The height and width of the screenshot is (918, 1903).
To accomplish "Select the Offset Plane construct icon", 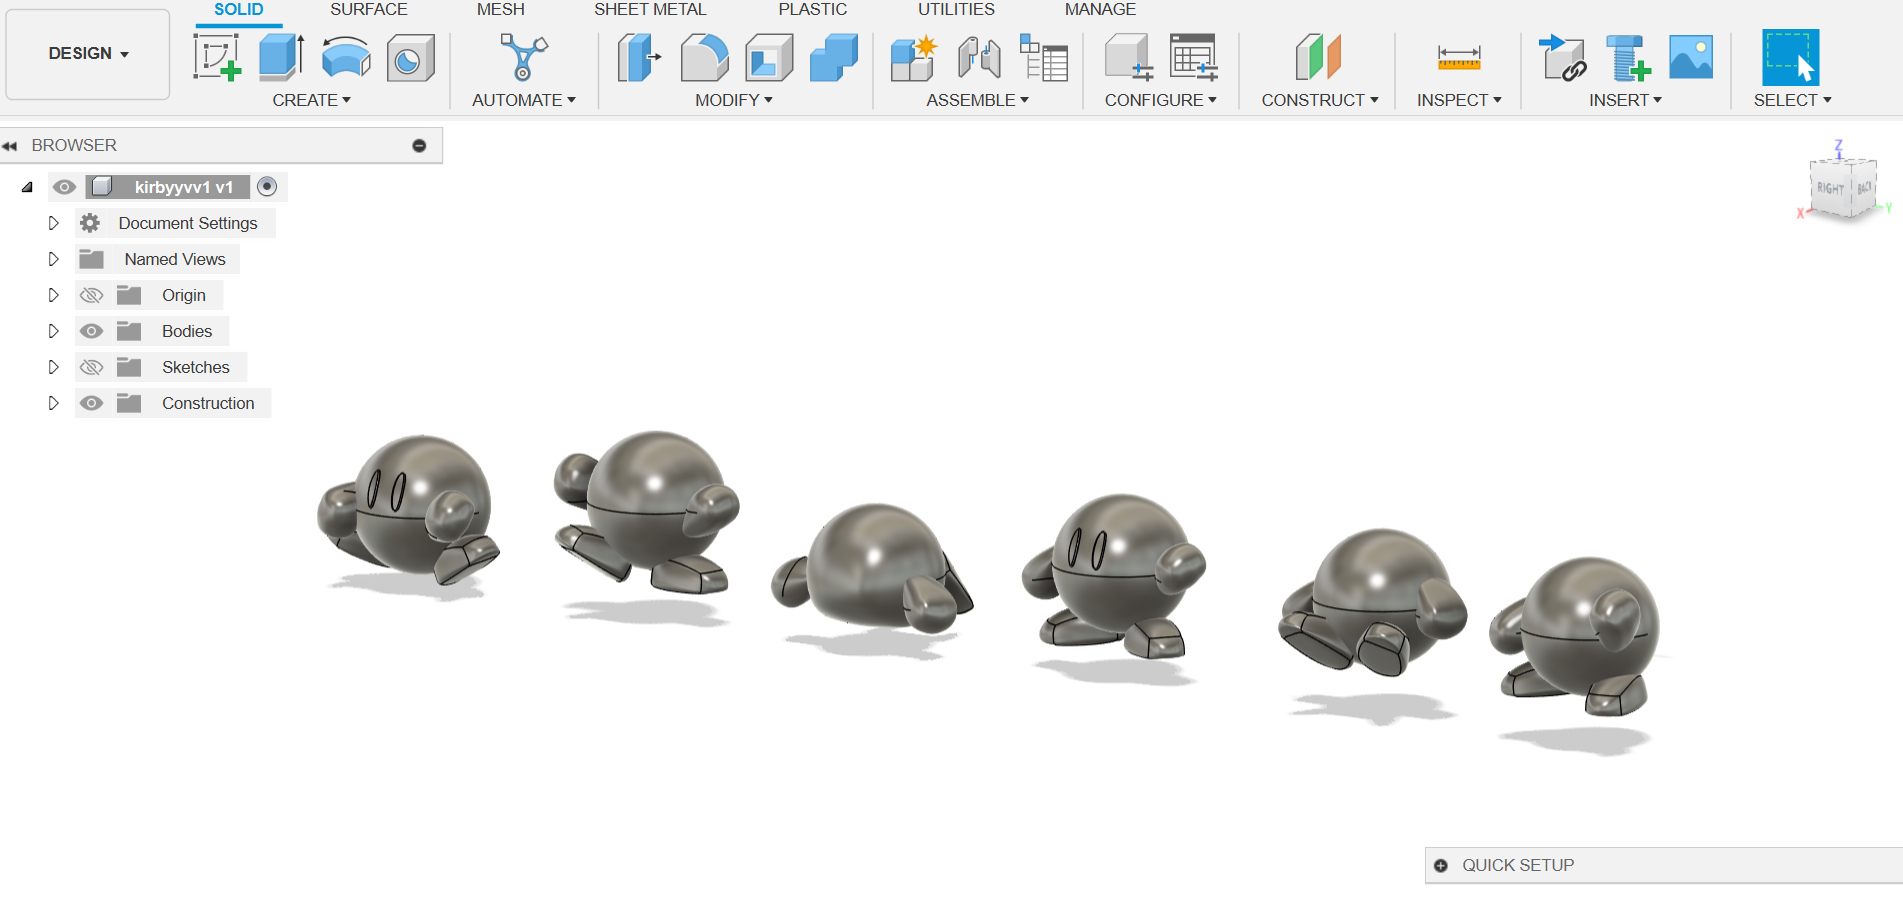I will click(x=1318, y=57).
